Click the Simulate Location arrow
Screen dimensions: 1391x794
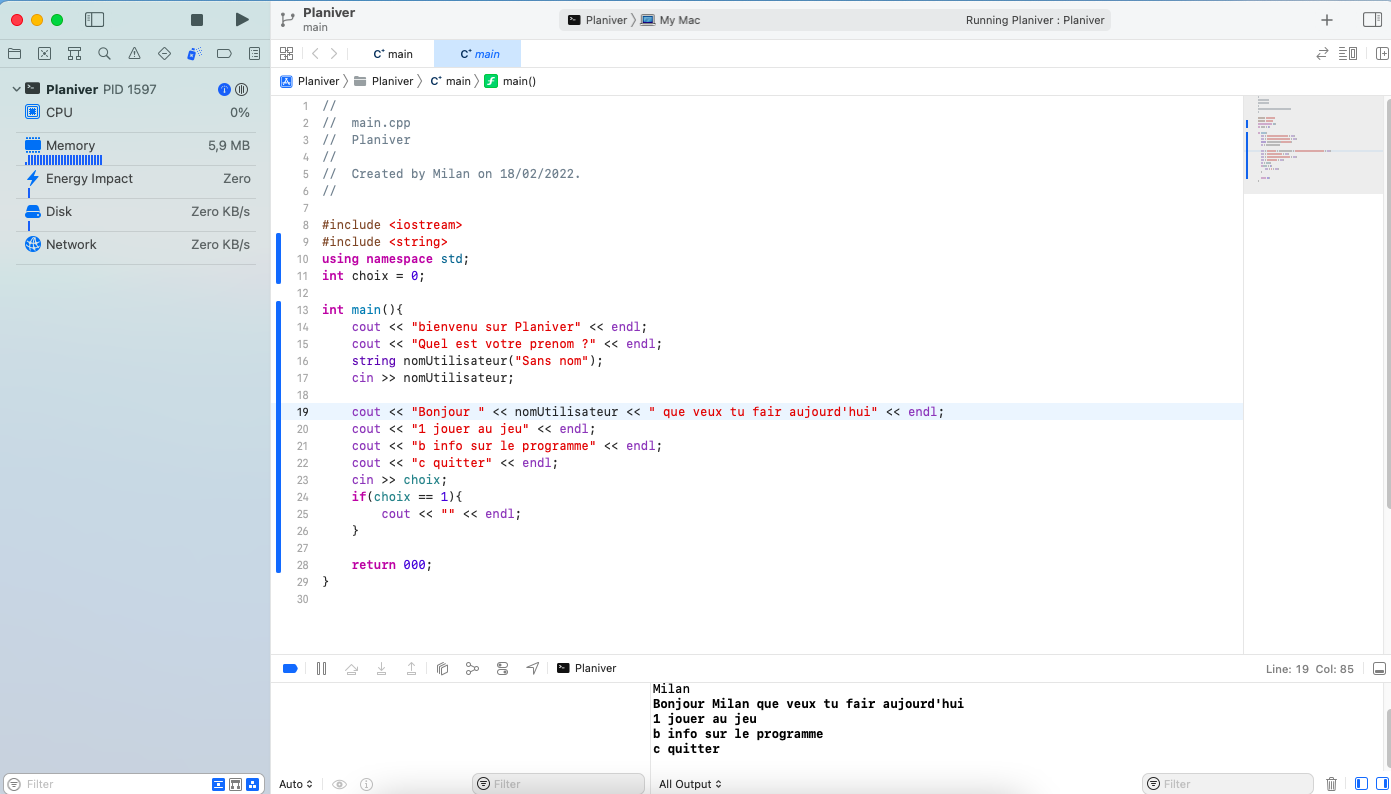click(x=533, y=668)
